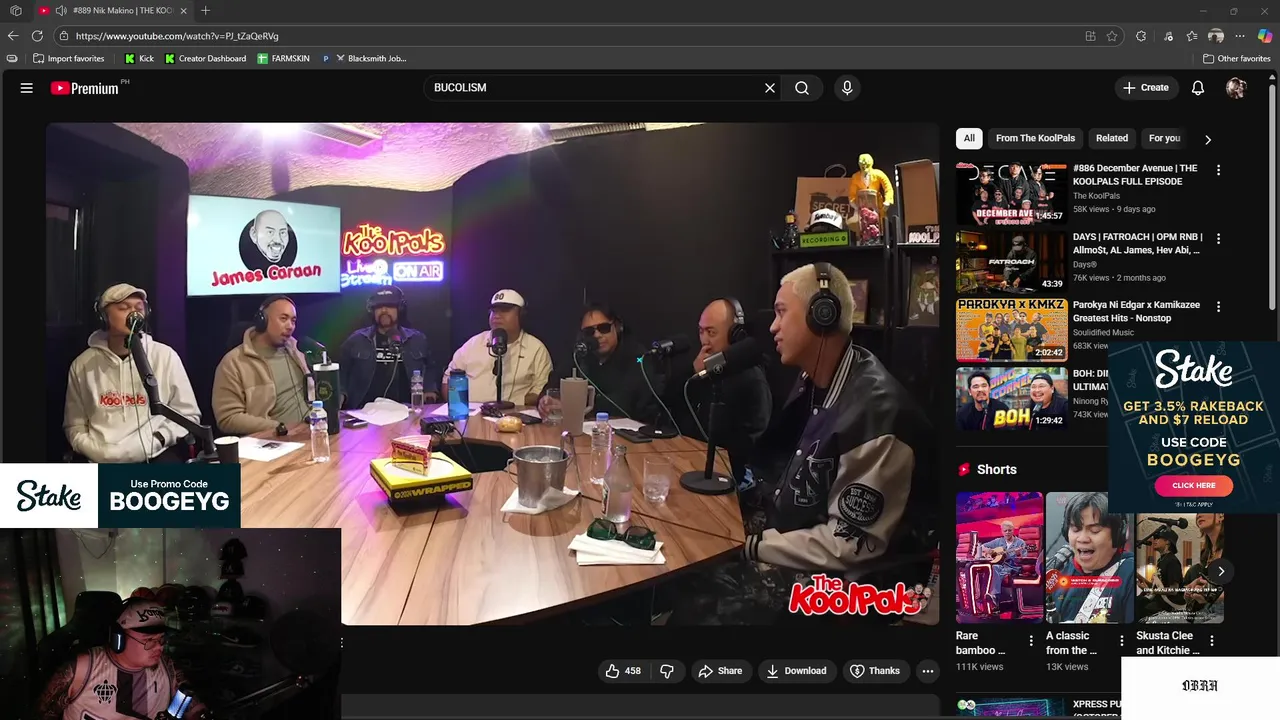Open Import favorites bookmark
Screen dimensions: 1280x720
pyautogui.click(x=69, y=58)
